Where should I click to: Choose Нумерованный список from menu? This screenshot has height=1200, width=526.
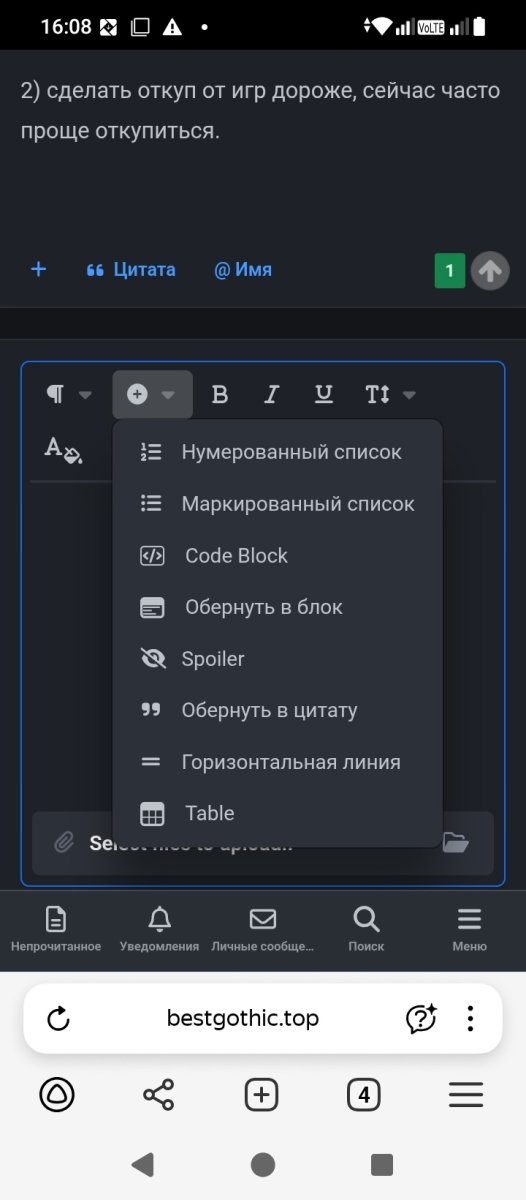pyautogui.click(x=278, y=452)
